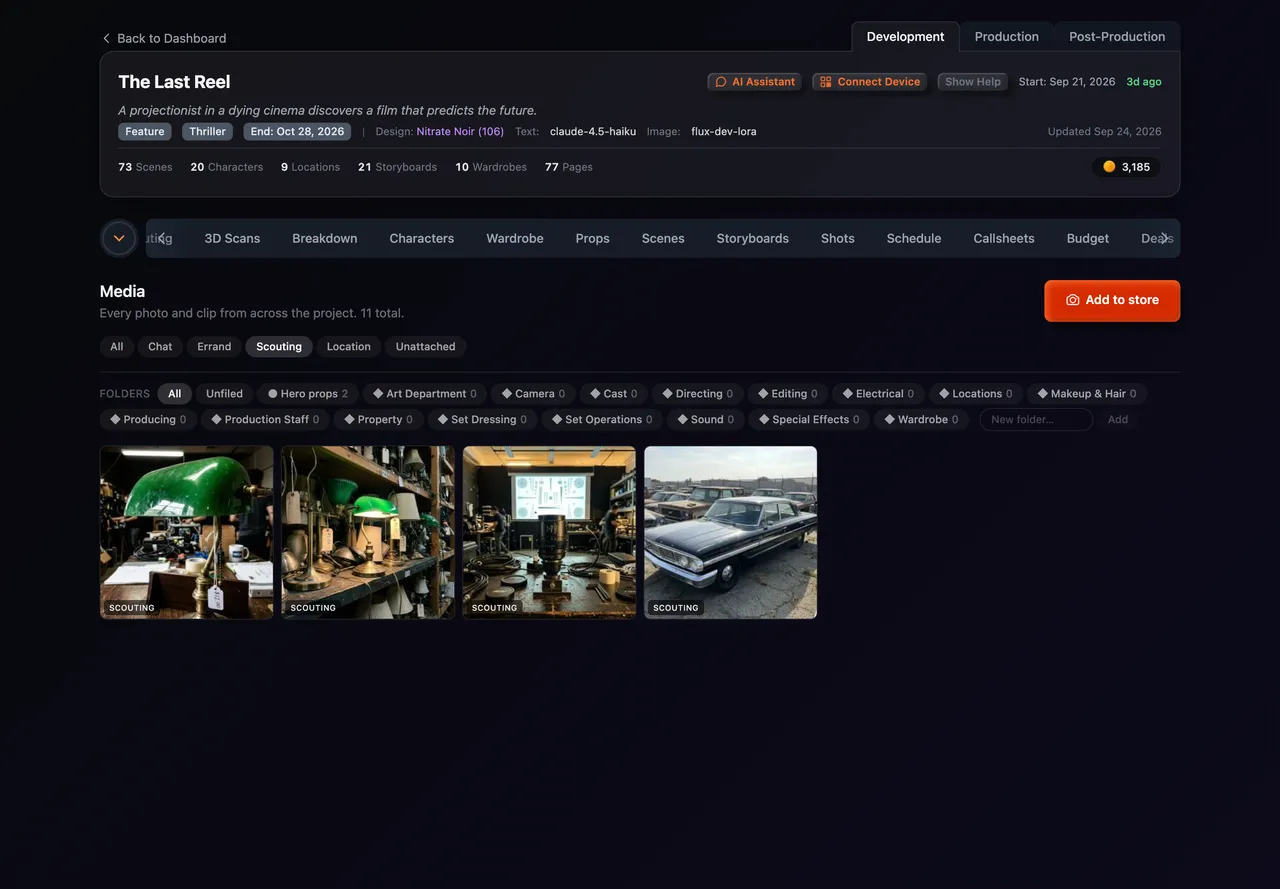
Task: Filter media by Errand
Action: pos(214,347)
